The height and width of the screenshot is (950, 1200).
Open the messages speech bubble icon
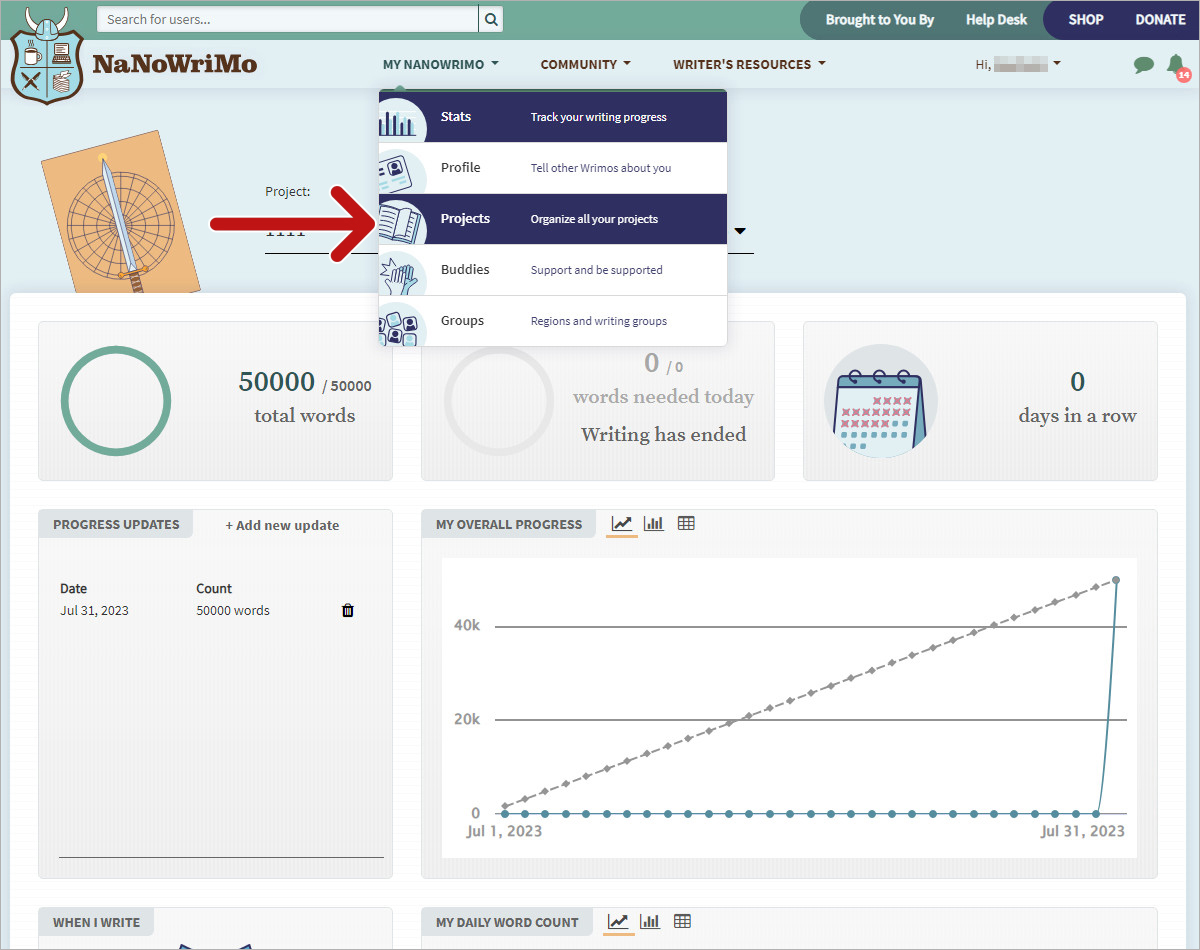(1144, 65)
